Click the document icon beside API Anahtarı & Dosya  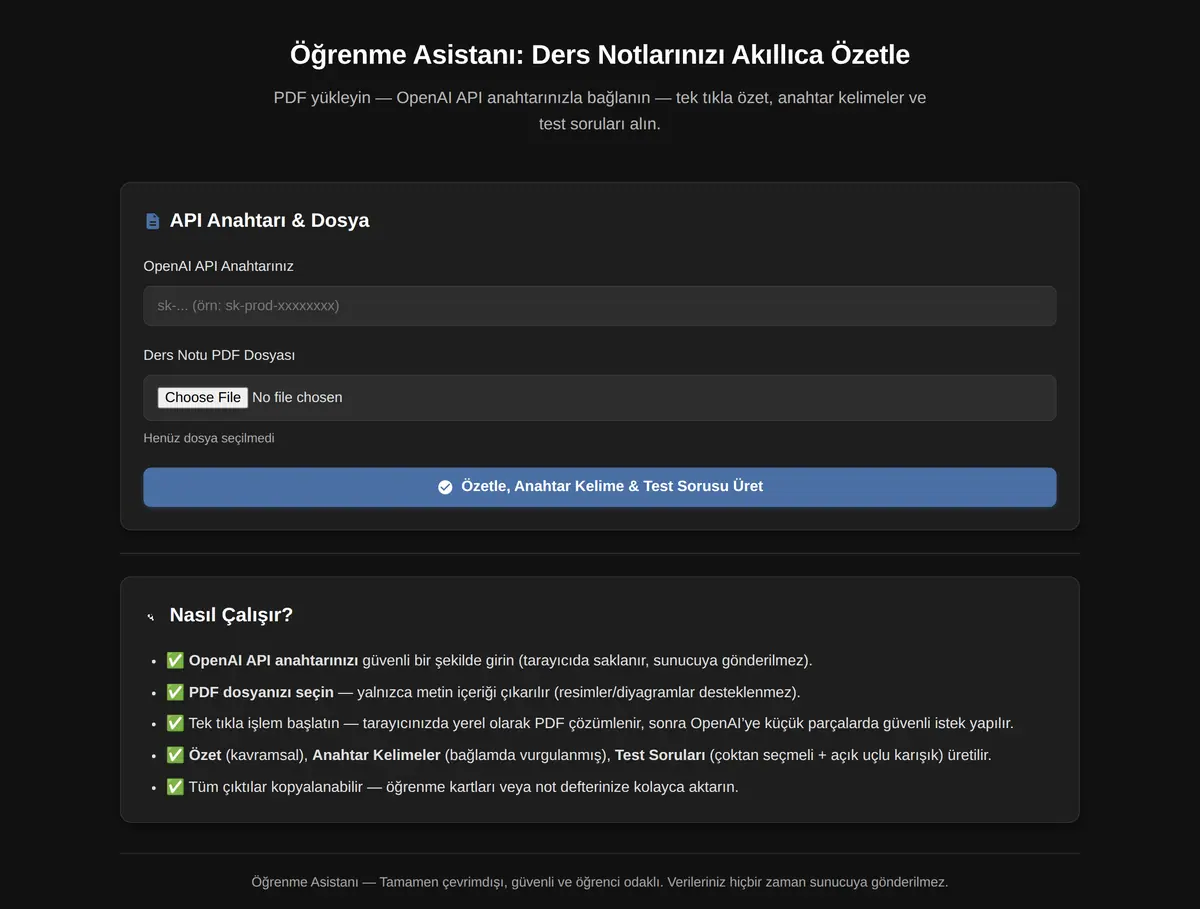152,221
